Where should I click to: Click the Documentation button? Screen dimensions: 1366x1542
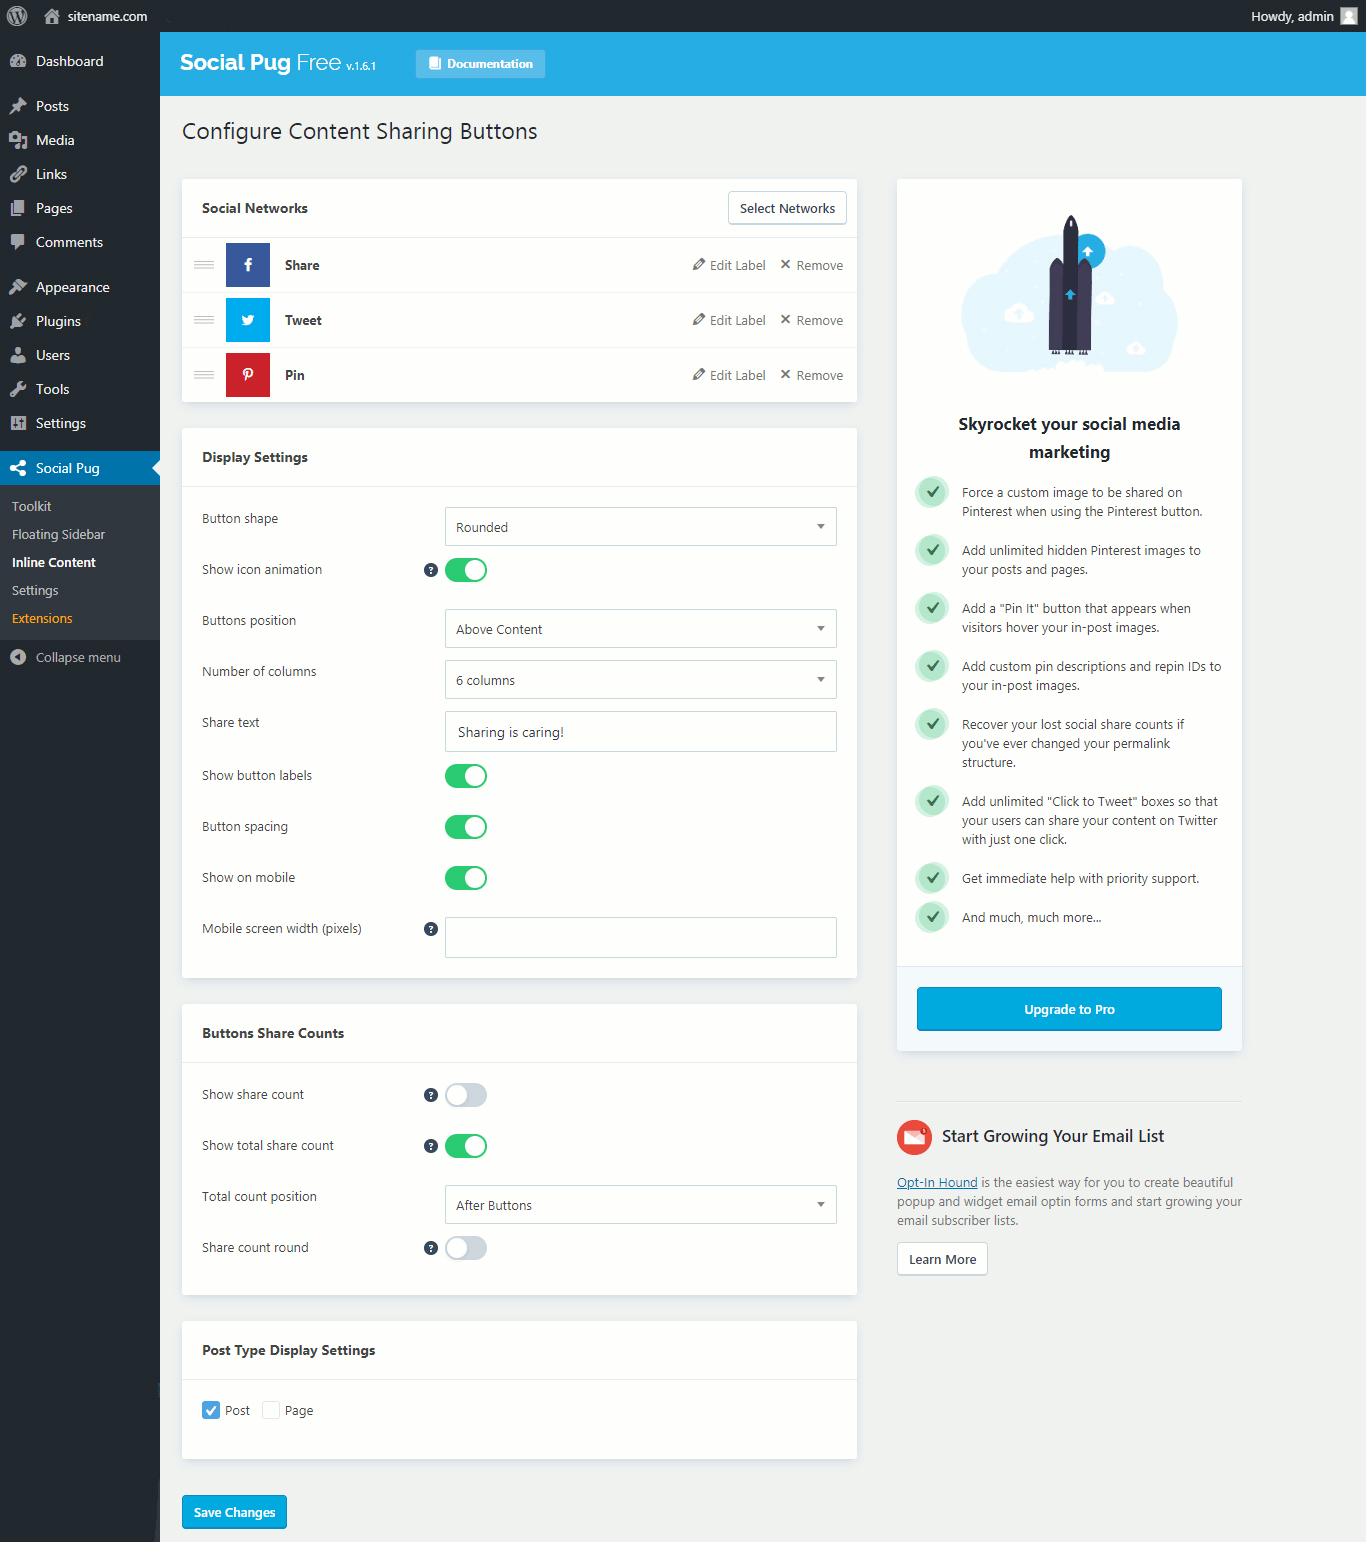(x=480, y=64)
